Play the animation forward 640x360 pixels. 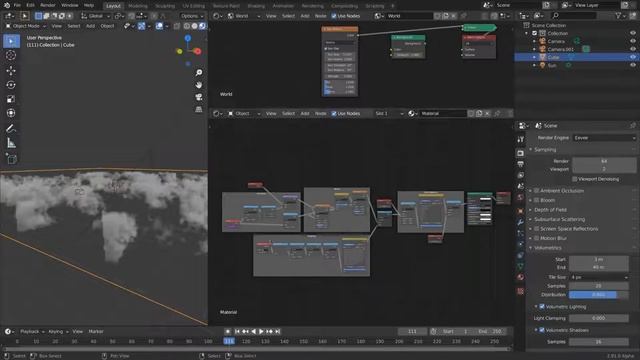pyautogui.click(x=261, y=331)
